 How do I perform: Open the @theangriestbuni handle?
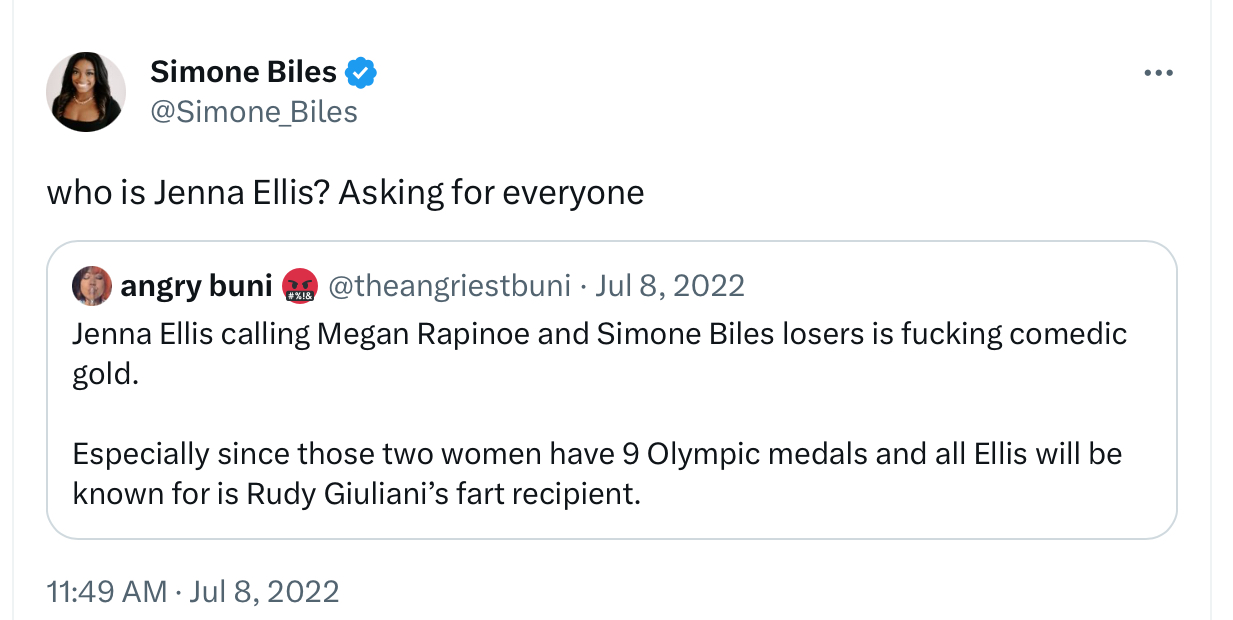[449, 287]
